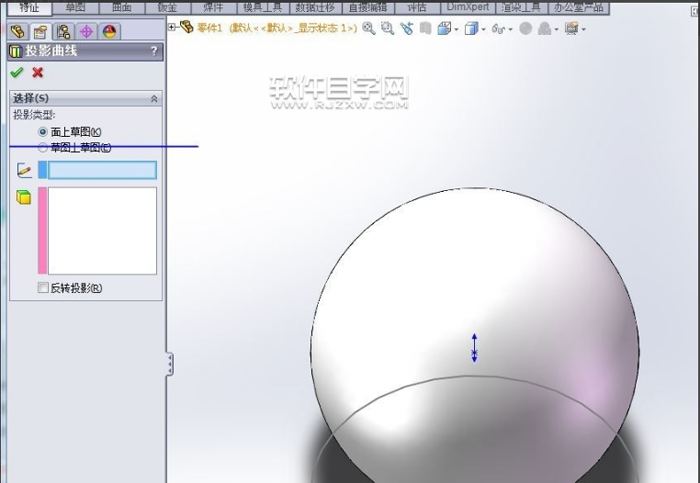The image size is (700, 483).
Task: Switch to DimXpert tab
Action: pos(468,8)
